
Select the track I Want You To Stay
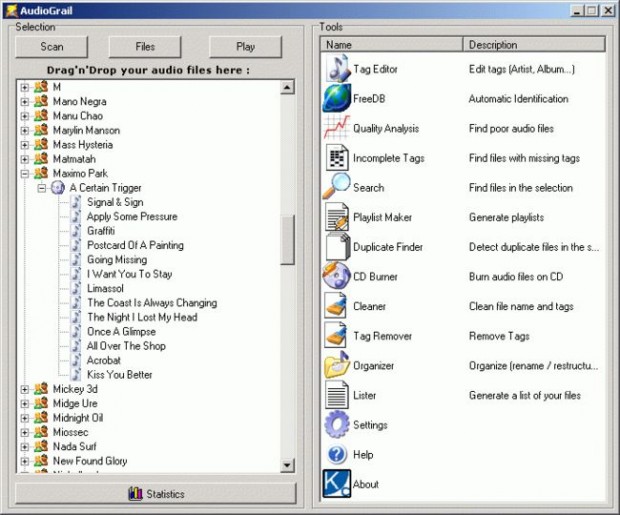tap(129, 274)
